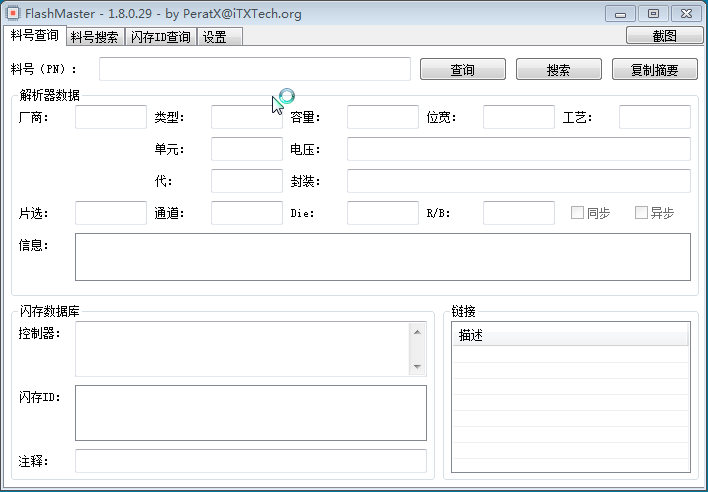
Task: Toggle the 异步 checkbox
Action: (641, 213)
